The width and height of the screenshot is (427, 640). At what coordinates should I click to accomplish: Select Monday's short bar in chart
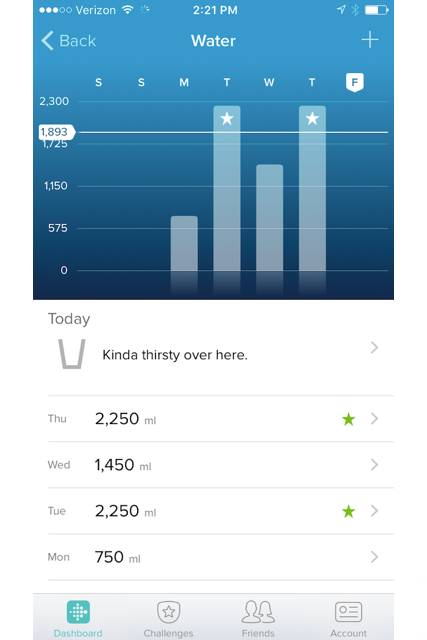pos(184,243)
